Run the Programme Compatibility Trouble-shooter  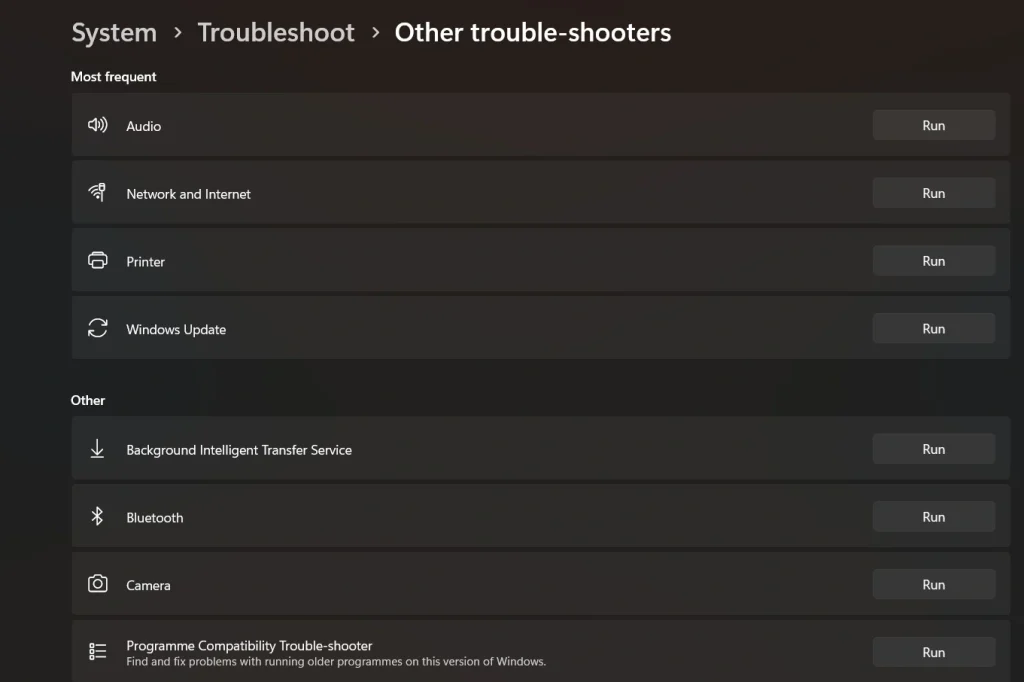click(933, 651)
